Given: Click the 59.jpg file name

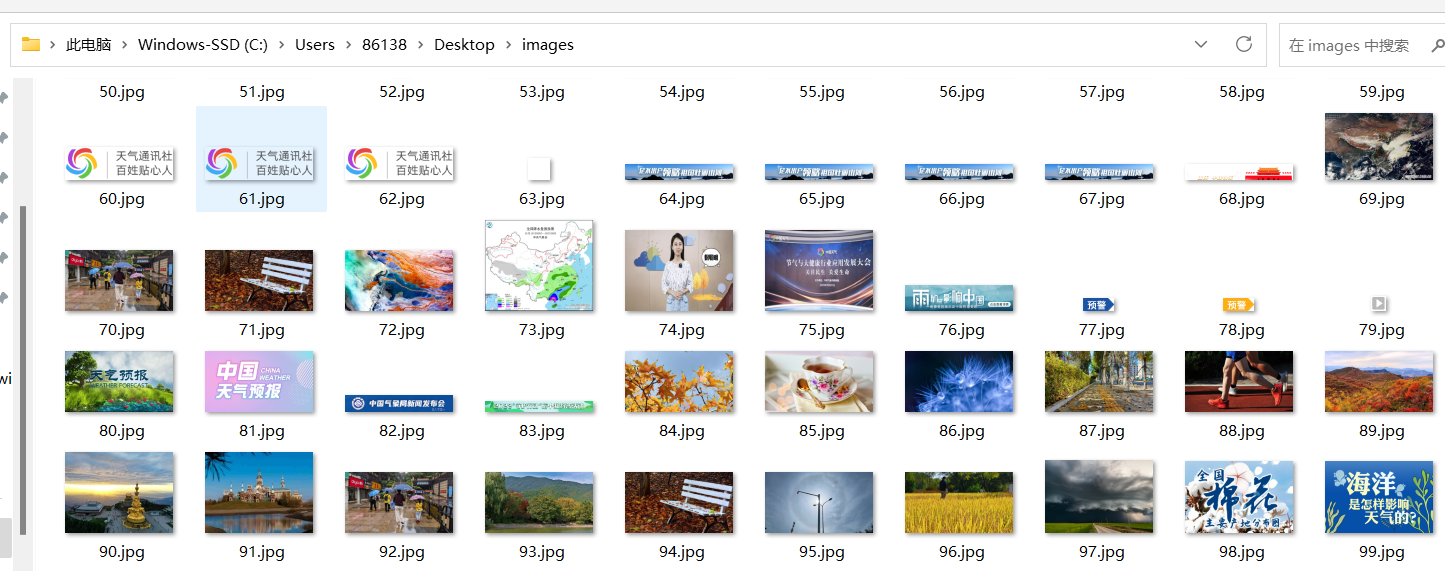Looking at the screenshot, I should coord(1382,92).
